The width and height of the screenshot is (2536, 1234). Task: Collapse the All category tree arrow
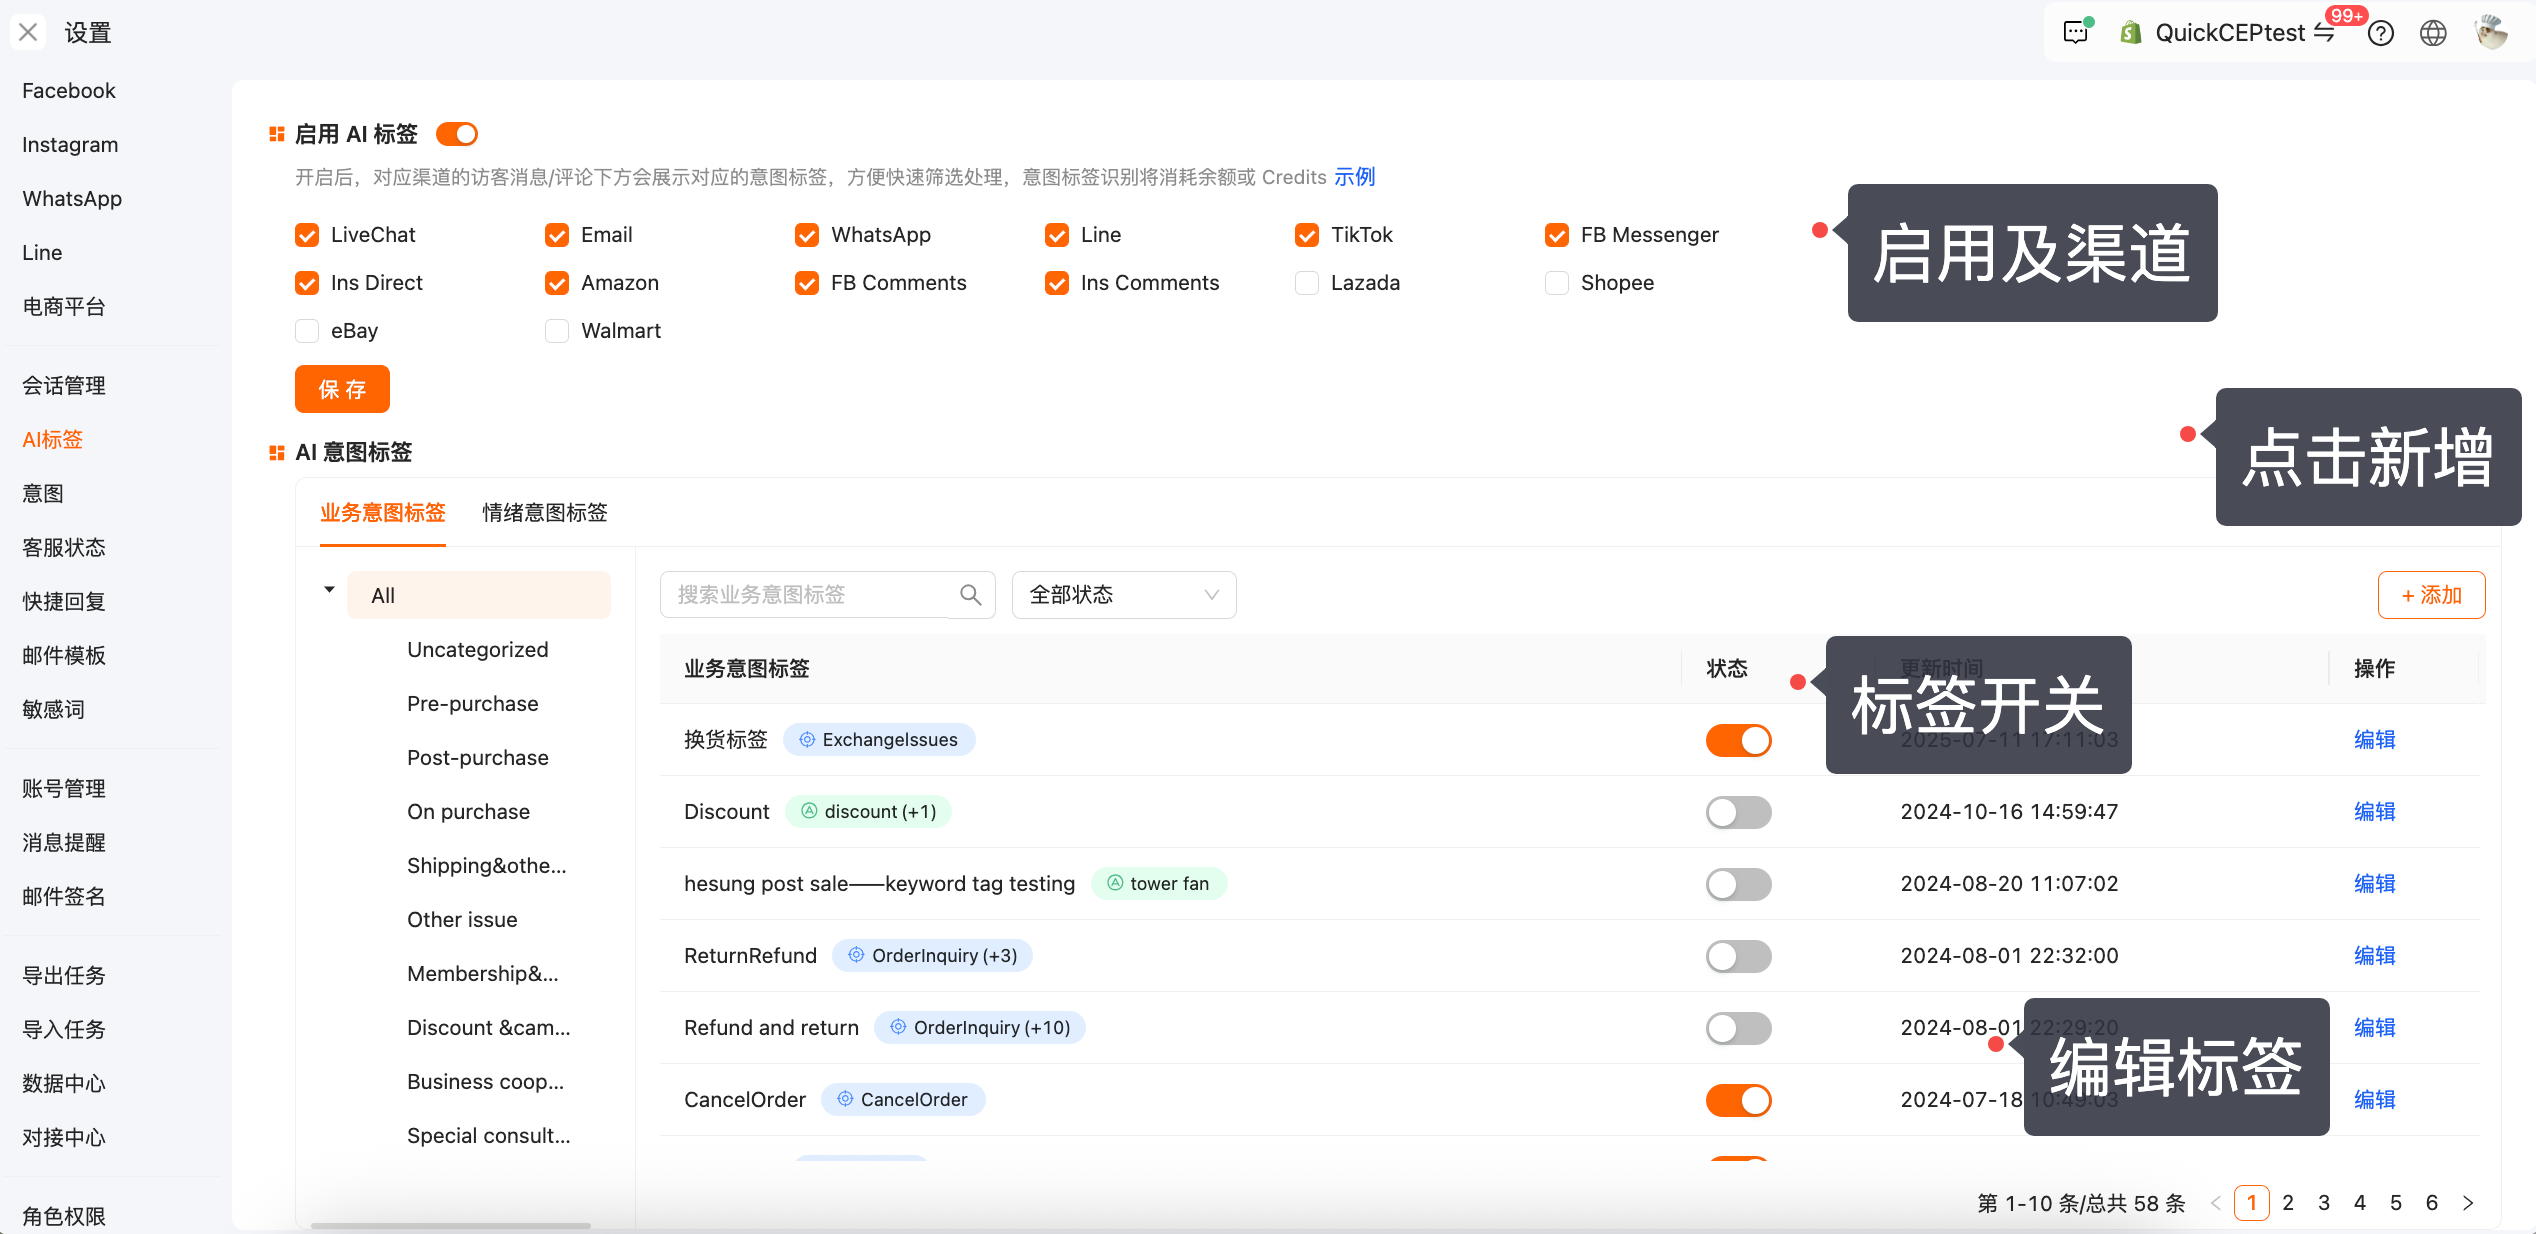point(329,590)
